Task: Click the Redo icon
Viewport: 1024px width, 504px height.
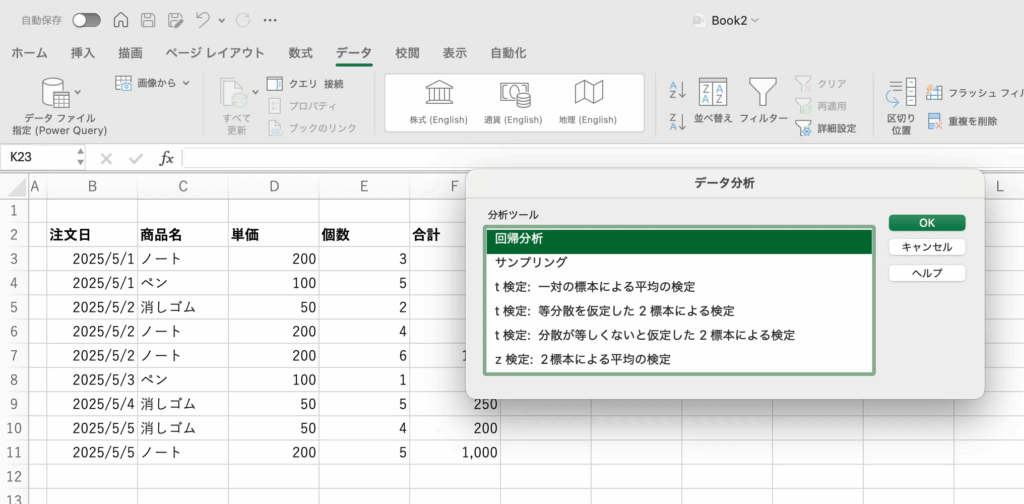Action: [x=243, y=20]
